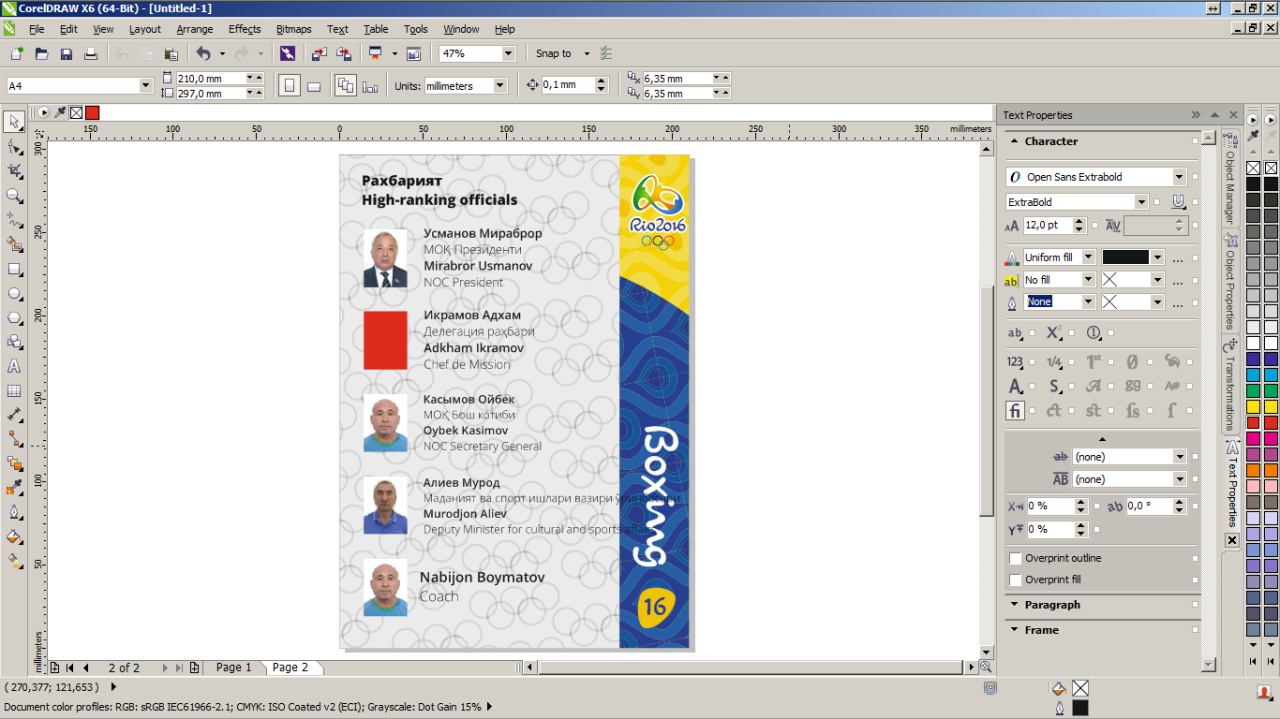The width and height of the screenshot is (1280, 719).
Task: Select the Text tool
Action: click(14, 367)
